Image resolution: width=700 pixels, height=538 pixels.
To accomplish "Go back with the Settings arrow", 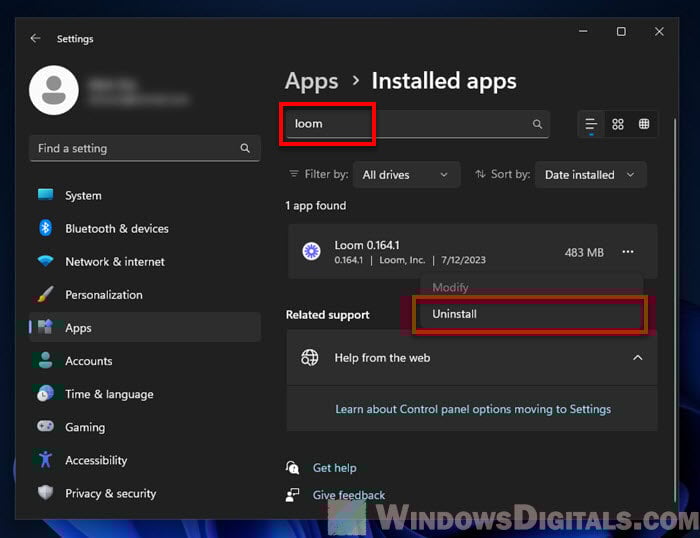I will [35, 39].
